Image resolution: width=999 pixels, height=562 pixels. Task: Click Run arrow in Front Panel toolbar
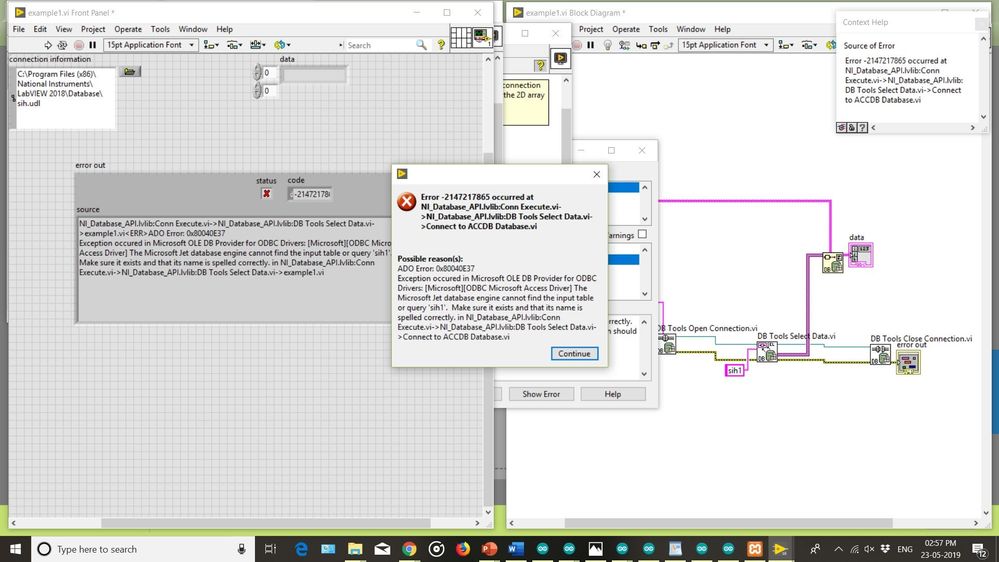[x=45, y=45]
